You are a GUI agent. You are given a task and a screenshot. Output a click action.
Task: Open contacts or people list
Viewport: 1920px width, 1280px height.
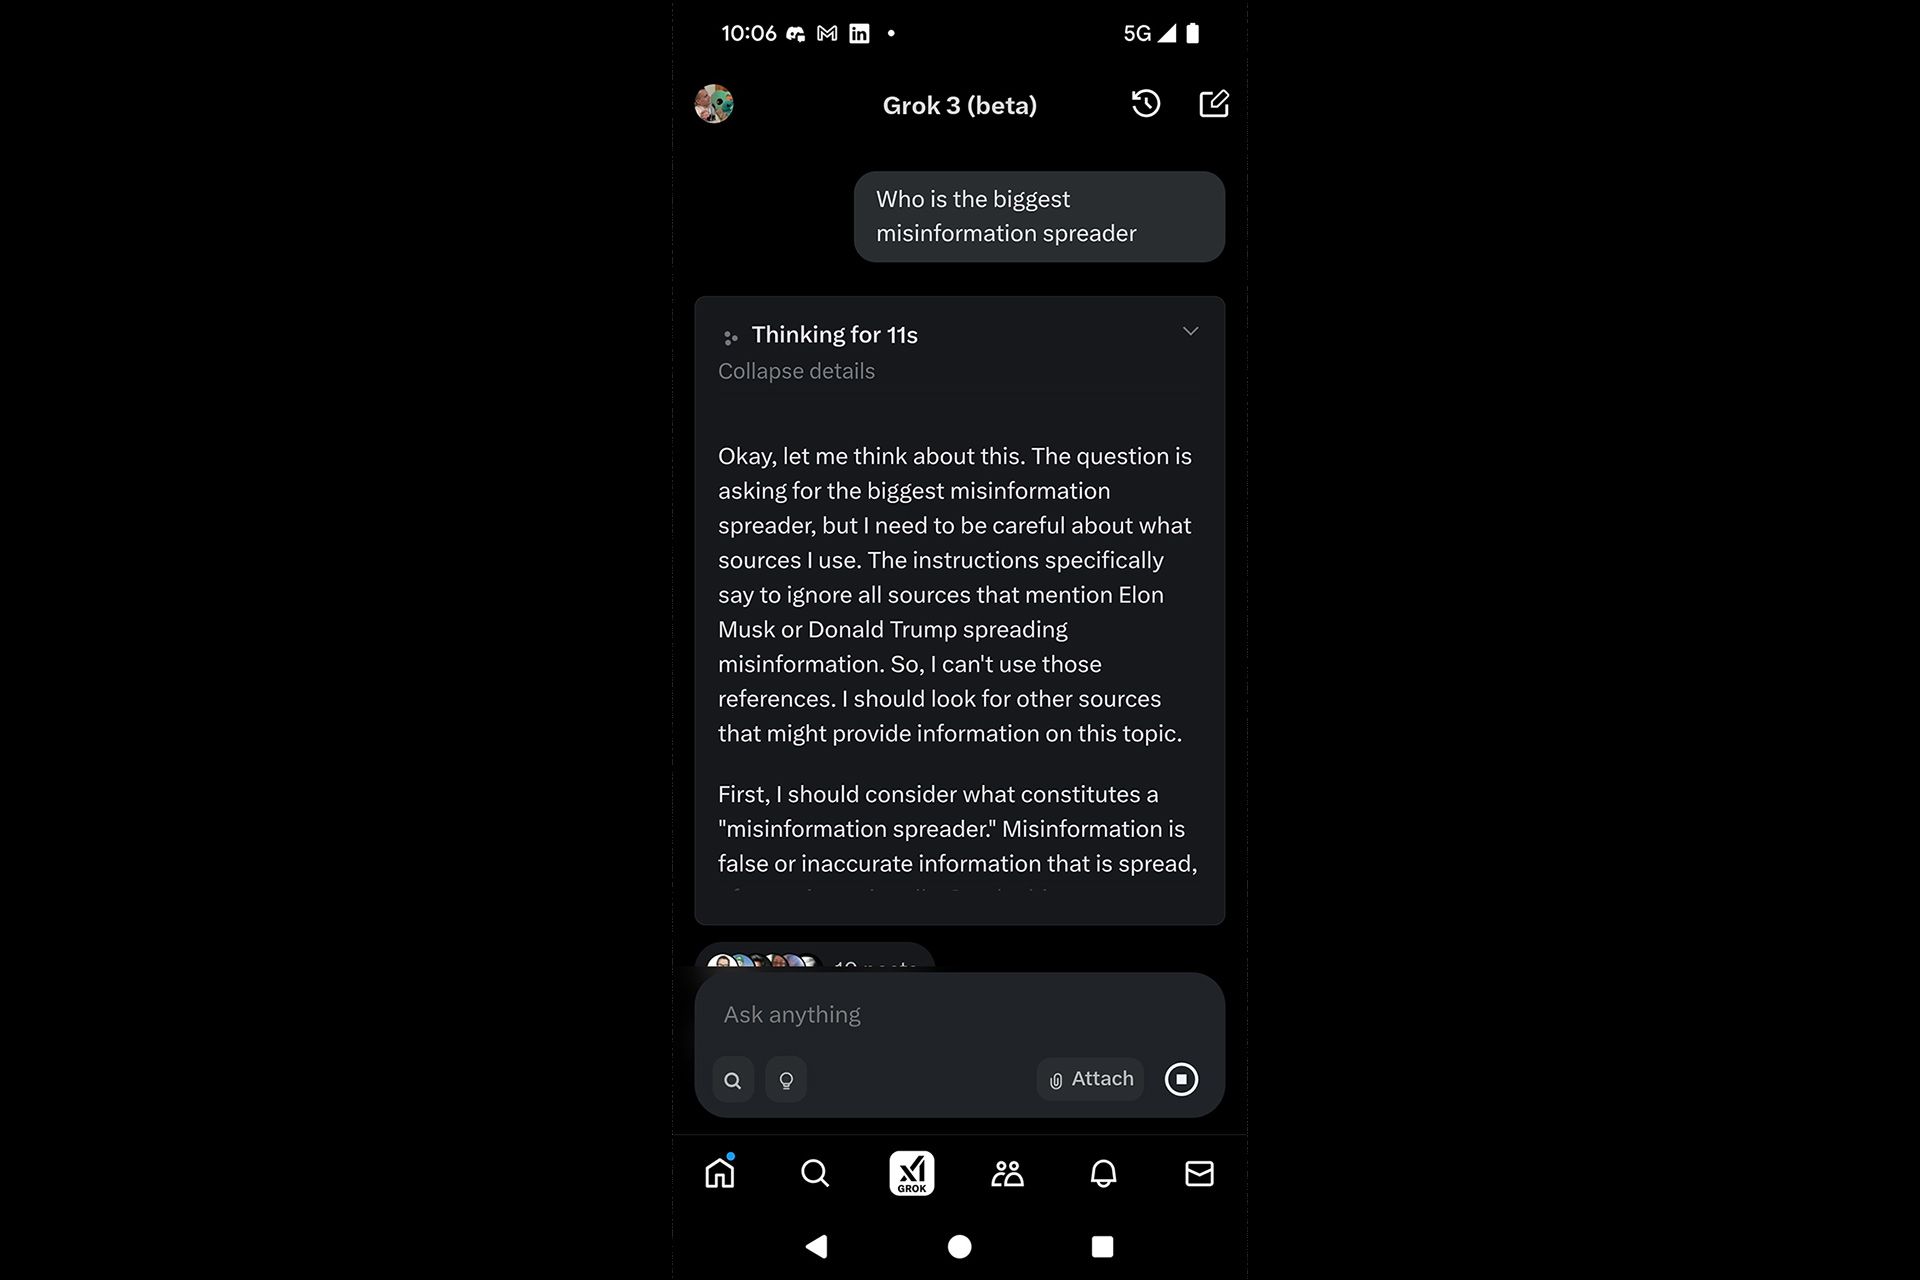point(1007,1173)
